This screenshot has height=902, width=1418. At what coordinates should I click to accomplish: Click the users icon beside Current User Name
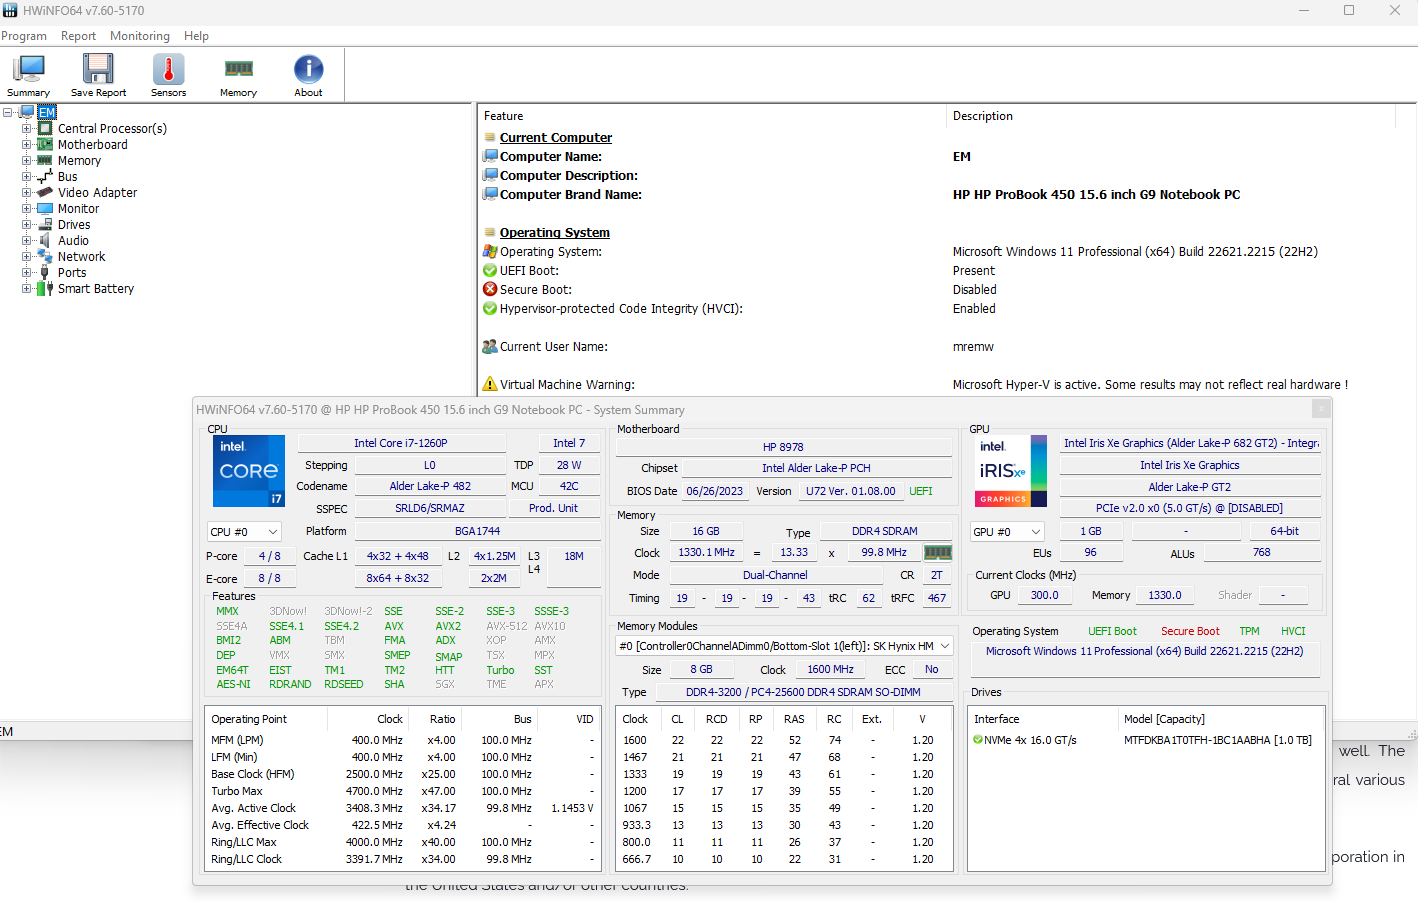[x=490, y=347]
